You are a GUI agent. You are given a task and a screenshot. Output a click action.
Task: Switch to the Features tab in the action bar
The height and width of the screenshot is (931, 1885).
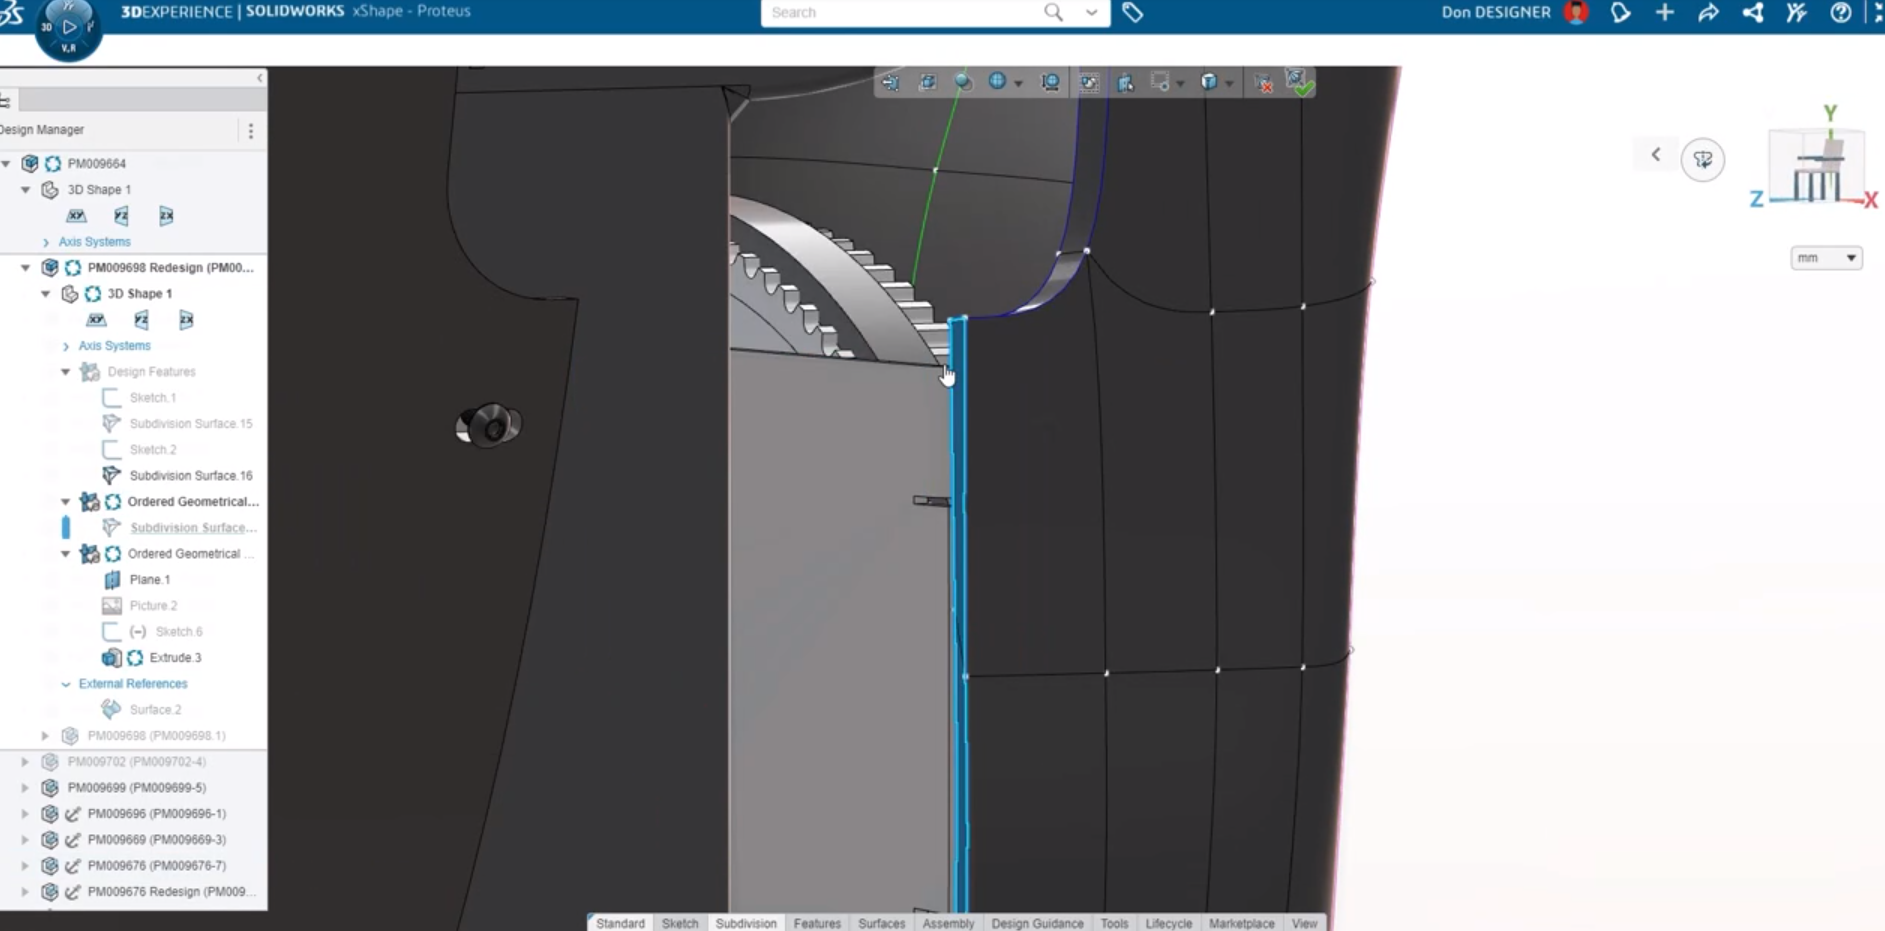coord(817,923)
